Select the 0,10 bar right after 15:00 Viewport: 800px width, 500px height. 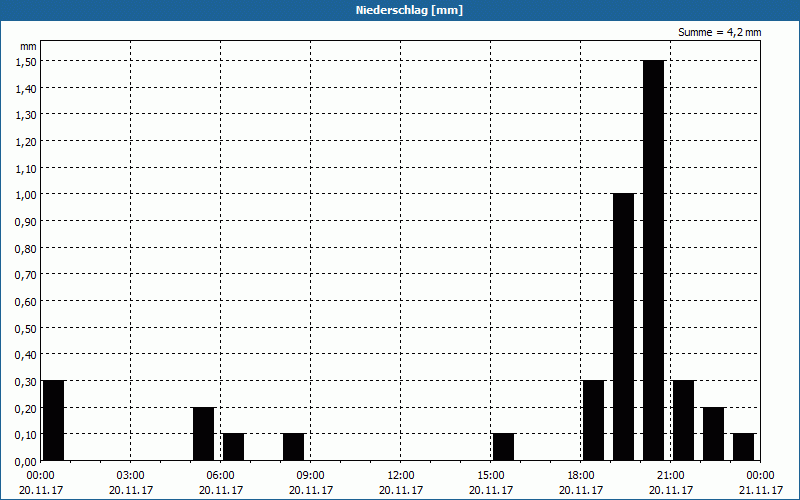[x=504, y=447]
